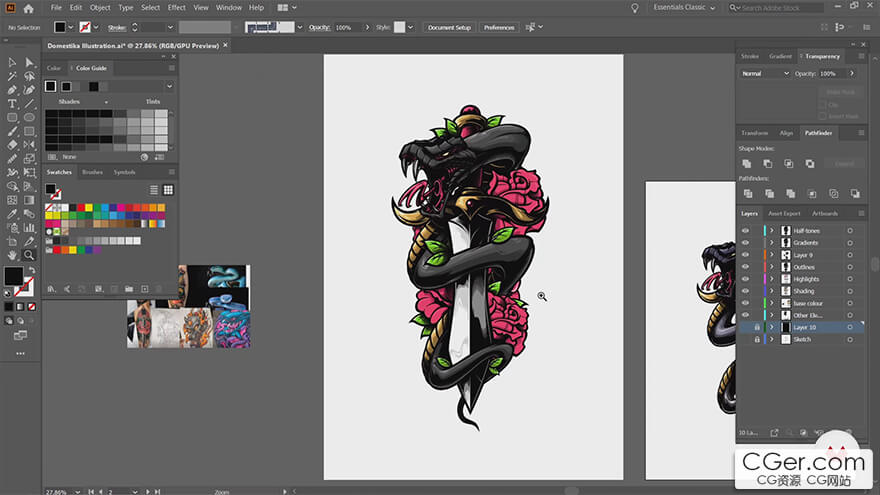Open the Normal blending mode dropdown
The image size is (880, 495).
[x=765, y=74]
